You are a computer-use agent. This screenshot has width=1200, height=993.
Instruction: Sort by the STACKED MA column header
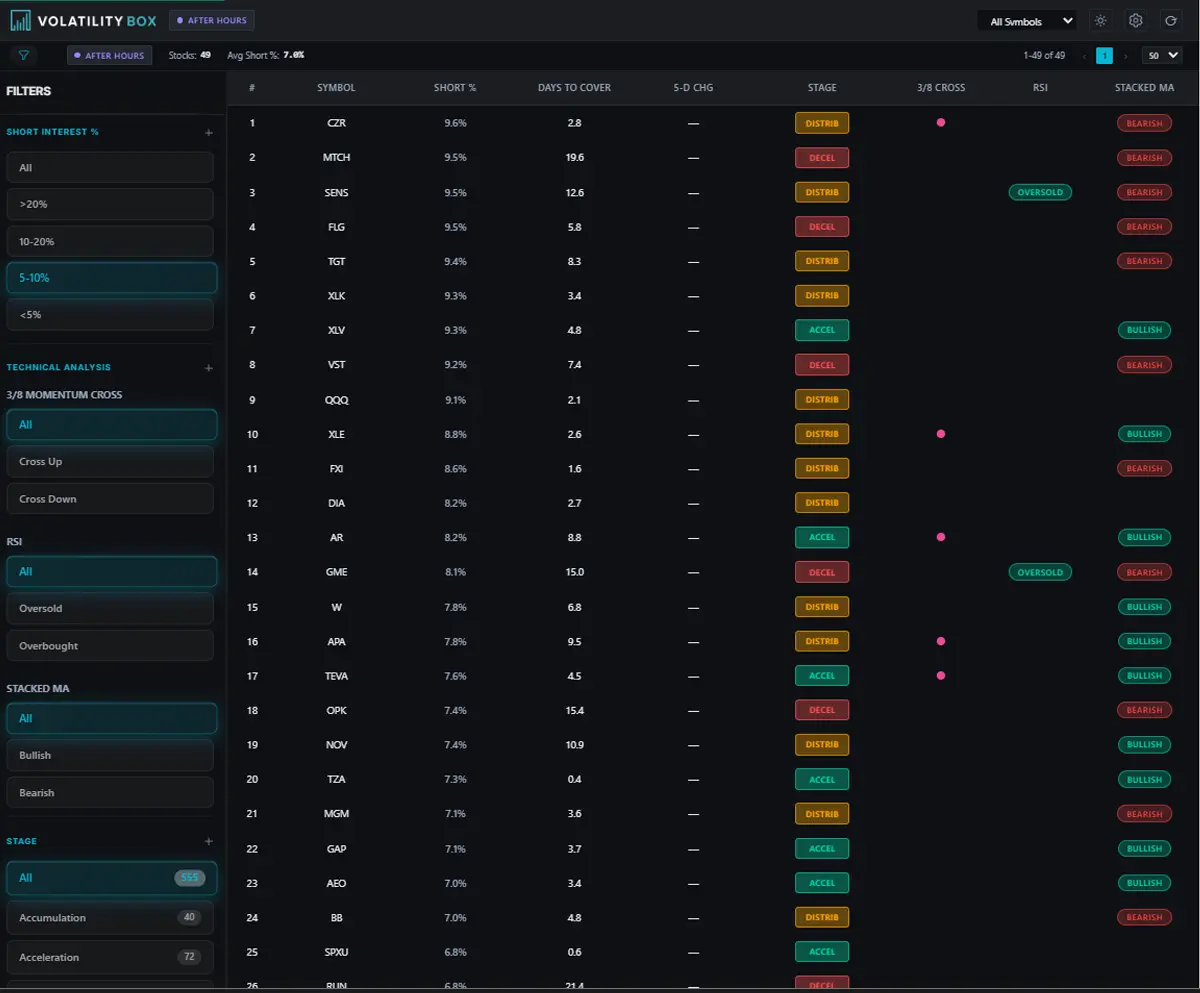coord(1144,88)
